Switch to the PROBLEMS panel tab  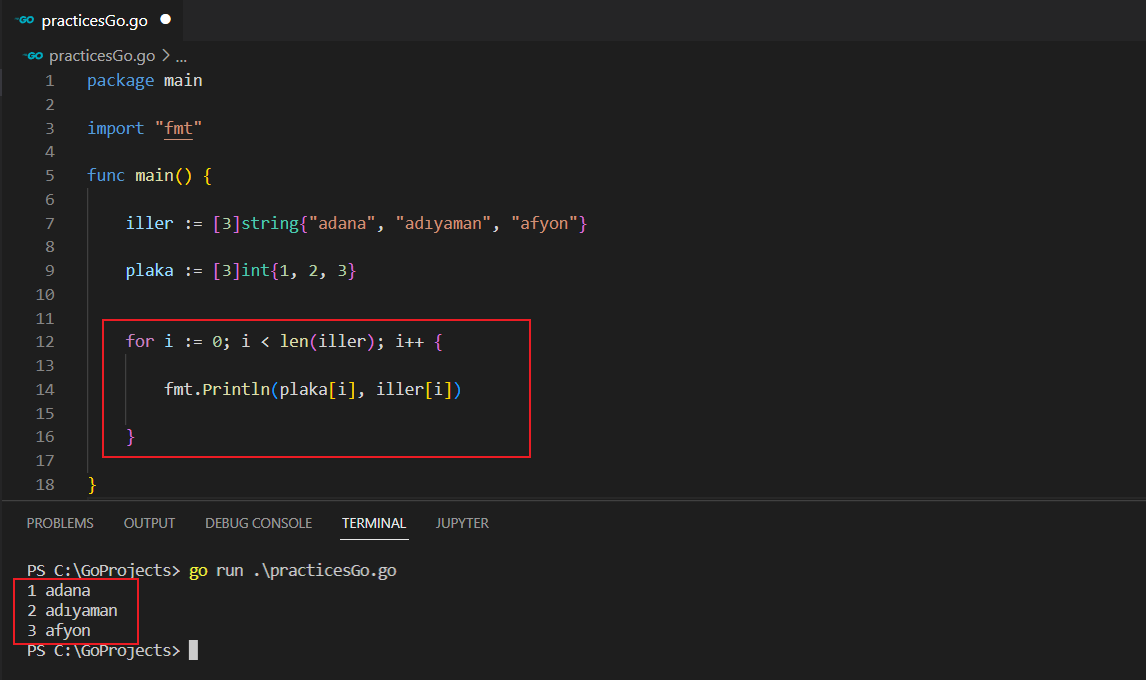[x=60, y=523]
